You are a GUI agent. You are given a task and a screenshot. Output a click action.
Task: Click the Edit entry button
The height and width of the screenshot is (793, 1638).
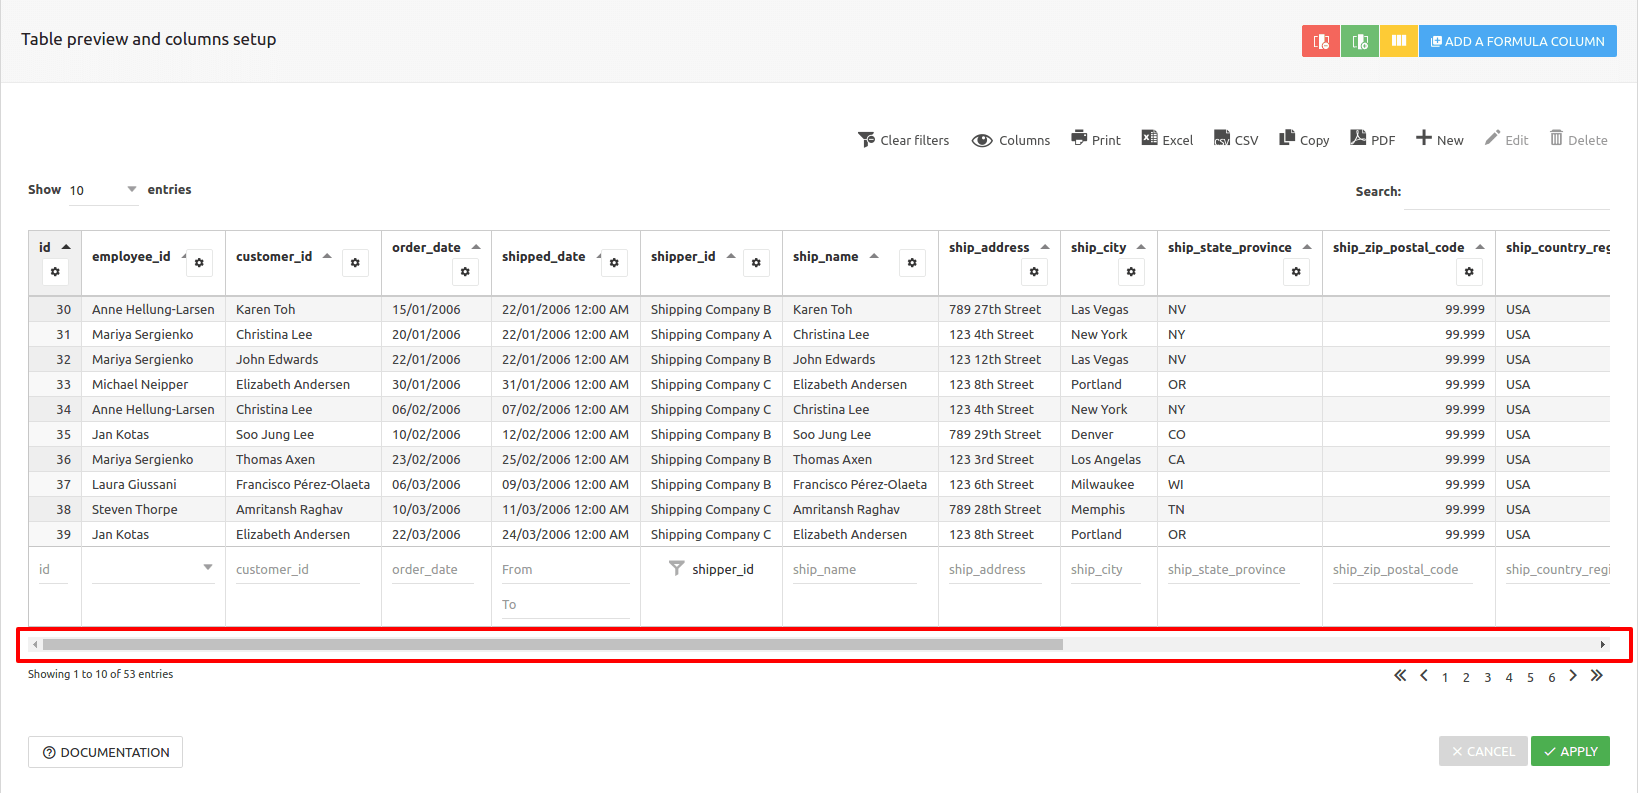pos(1507,140)
